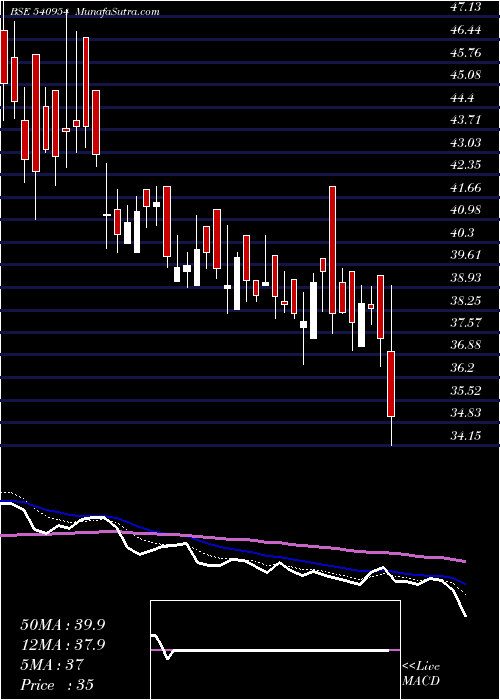The height and width of the screenshot is (700, 500).
Task: Click the 34.15 axis value
Action: [466, 435]
